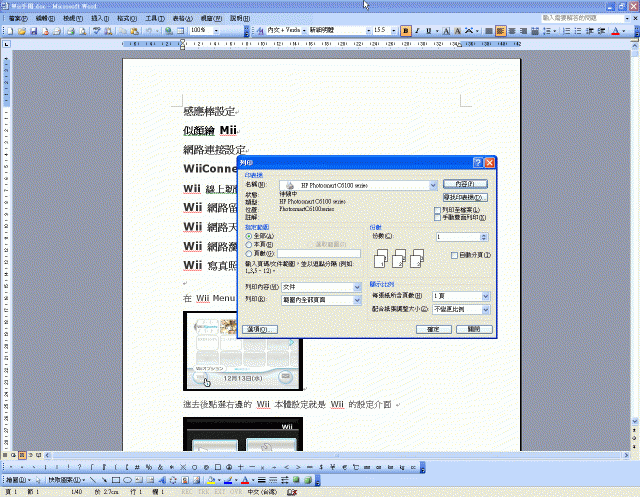Open the font size 15.5 dropdown
This screenshot has width=640, height=497.
click(393, 31)
